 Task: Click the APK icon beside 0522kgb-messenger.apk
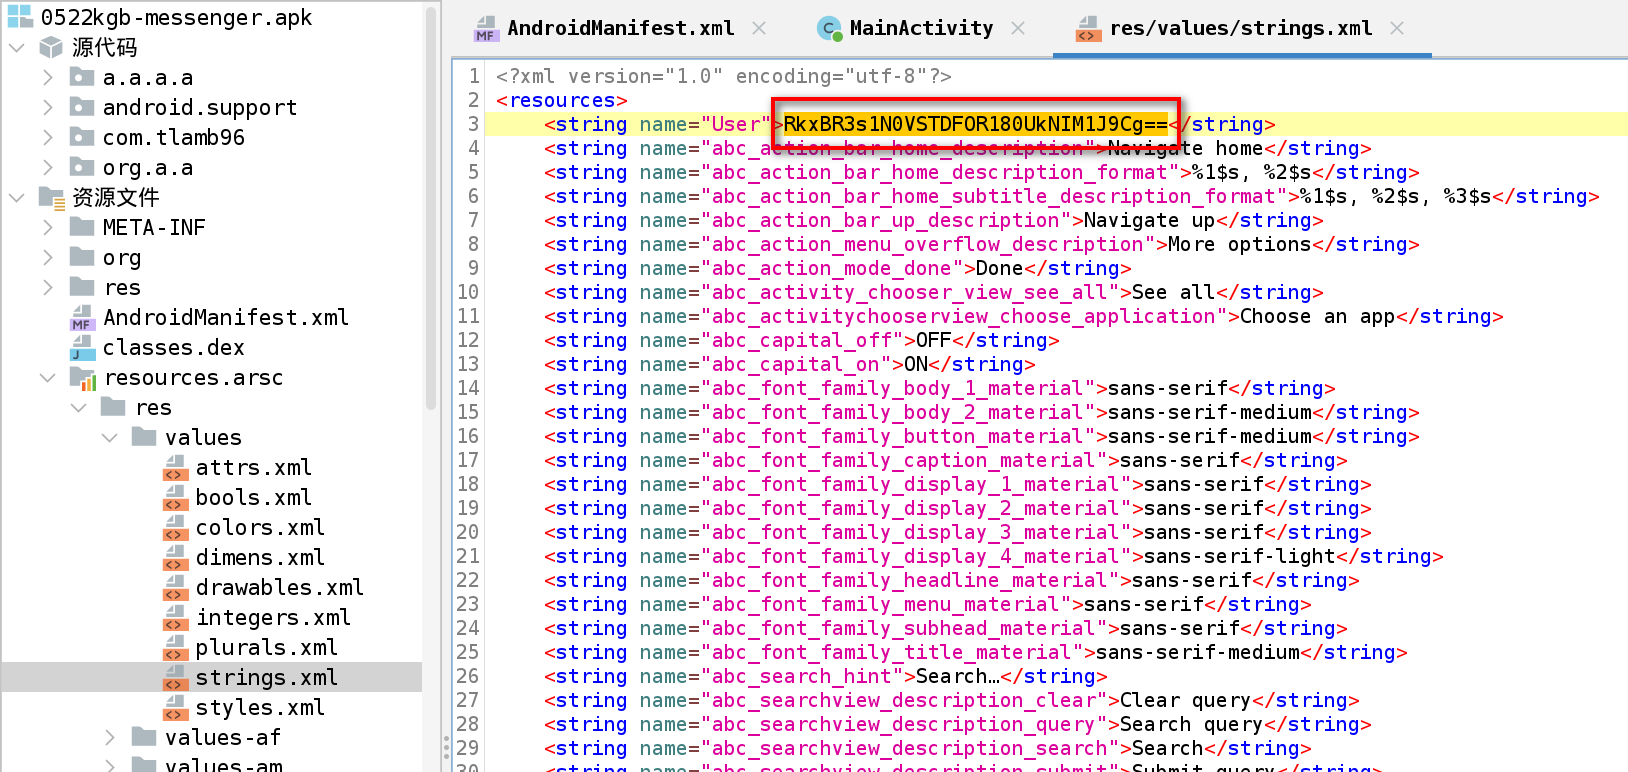click(20, 16)
